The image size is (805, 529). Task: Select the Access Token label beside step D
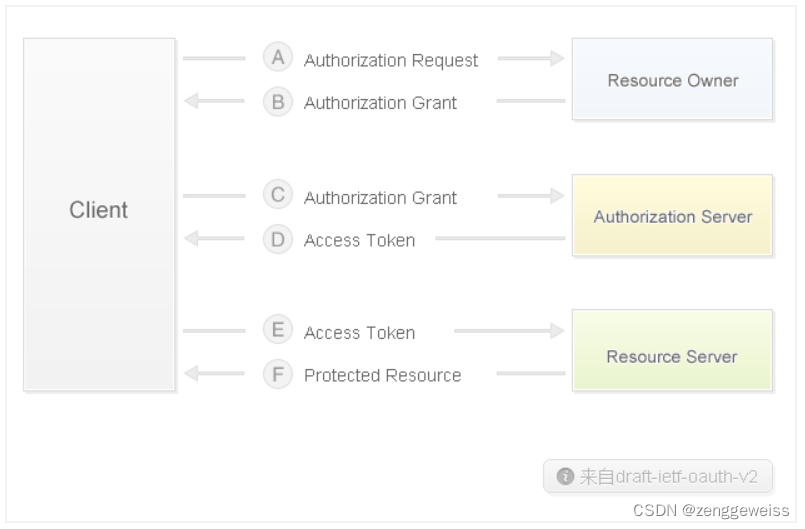pos(359,240)
